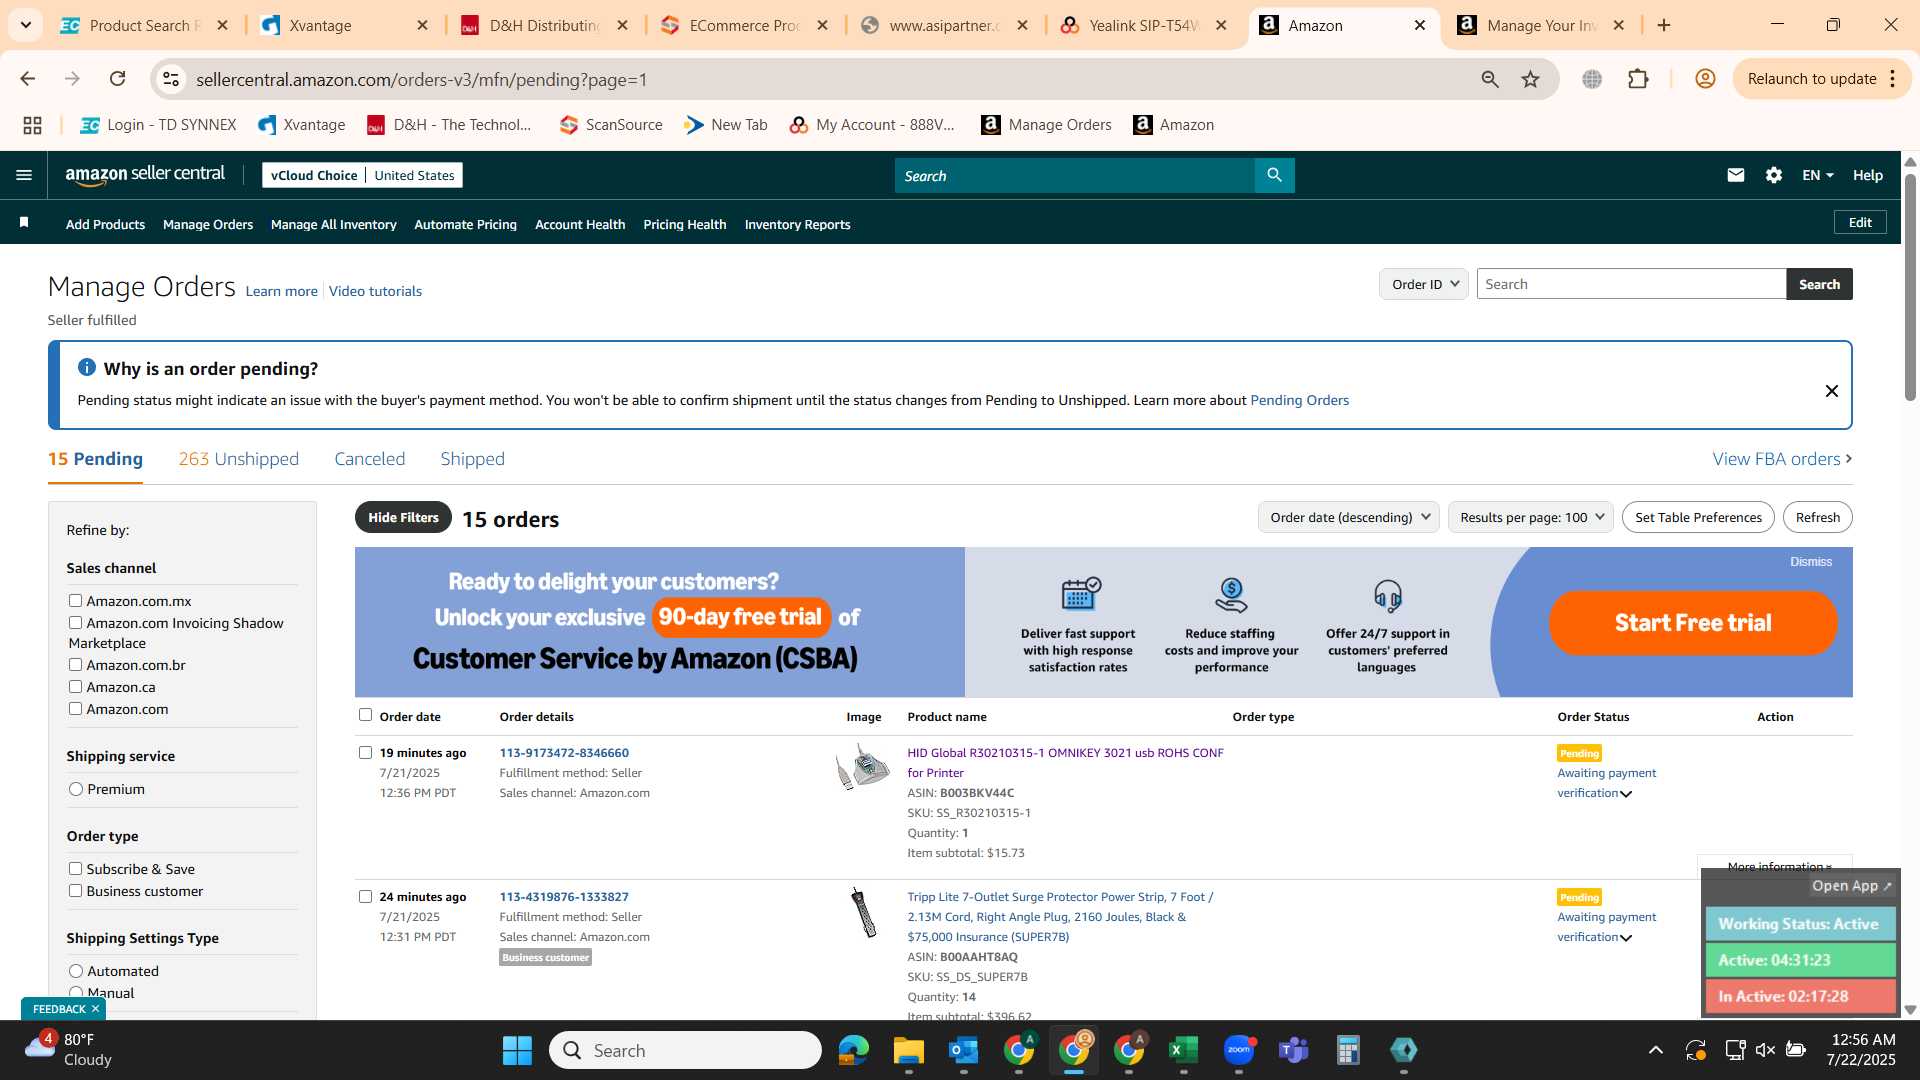Click the magnifier search button in header
Image resolution: width=1920 pixels, height=1080 pixels.
point(1274,175)
